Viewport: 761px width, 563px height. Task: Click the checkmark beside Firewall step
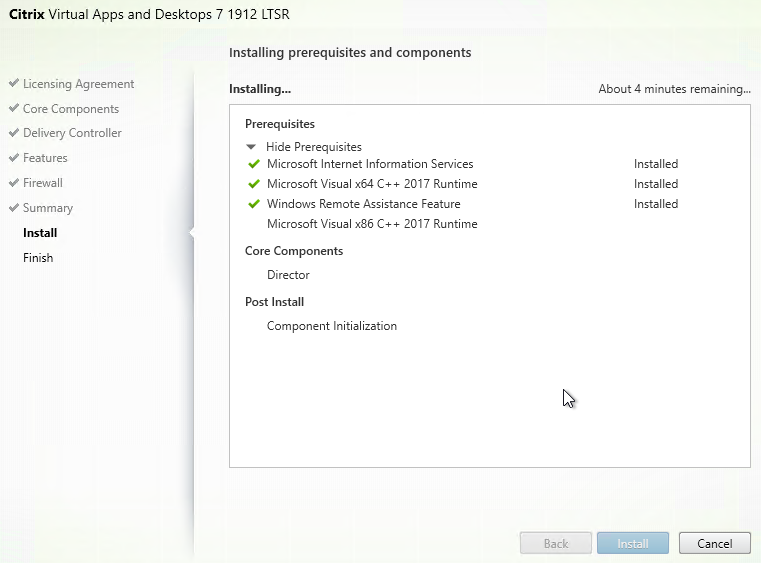[x=13, y=183]
